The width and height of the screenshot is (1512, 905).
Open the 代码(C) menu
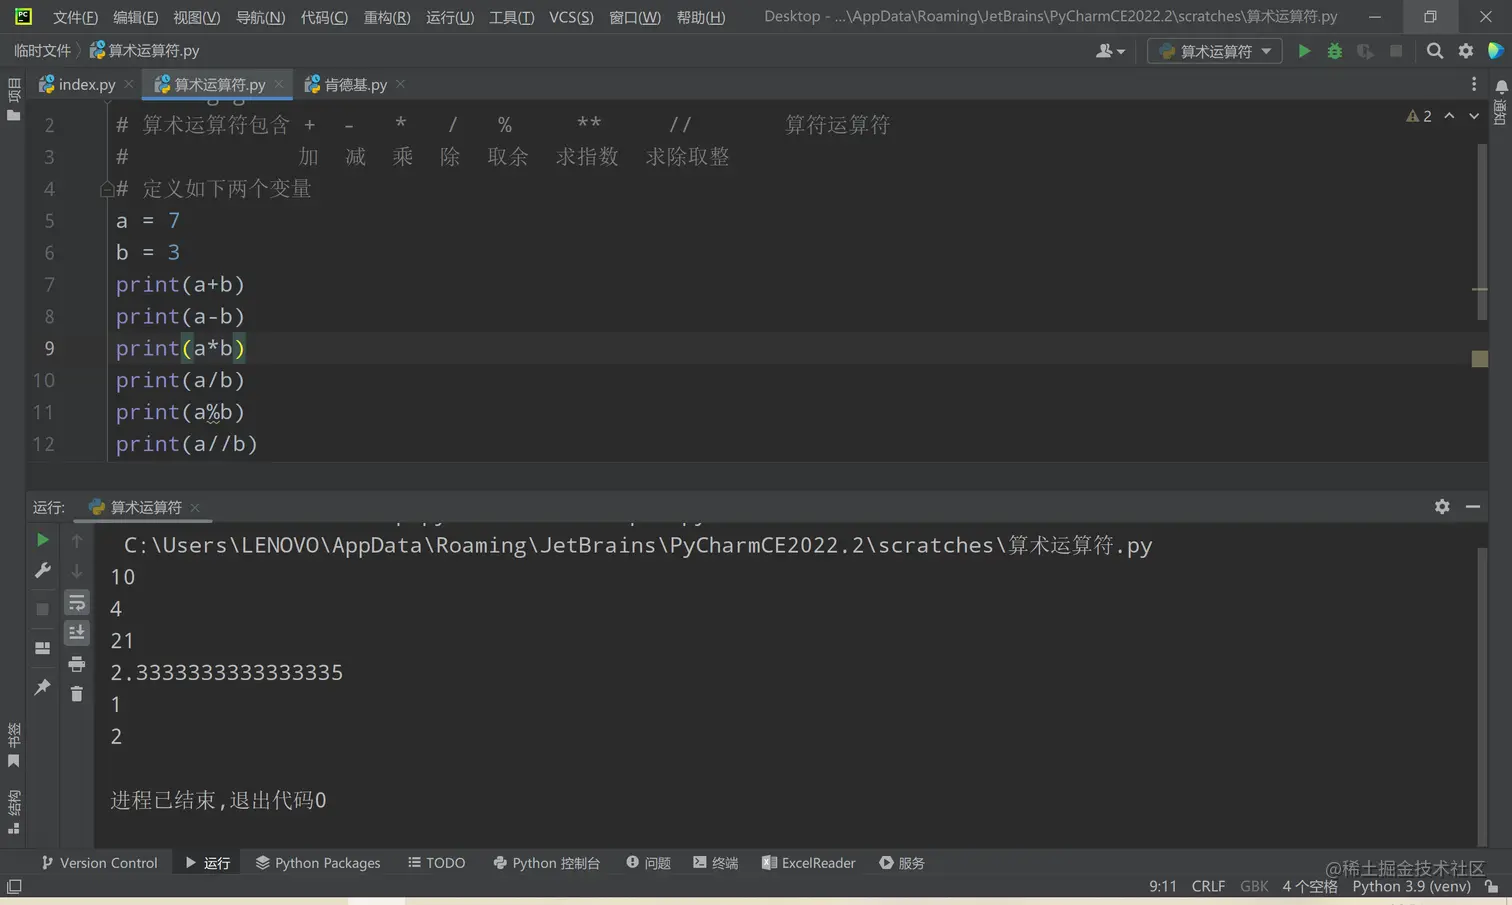pyautogui.click(x=324, y=17)
